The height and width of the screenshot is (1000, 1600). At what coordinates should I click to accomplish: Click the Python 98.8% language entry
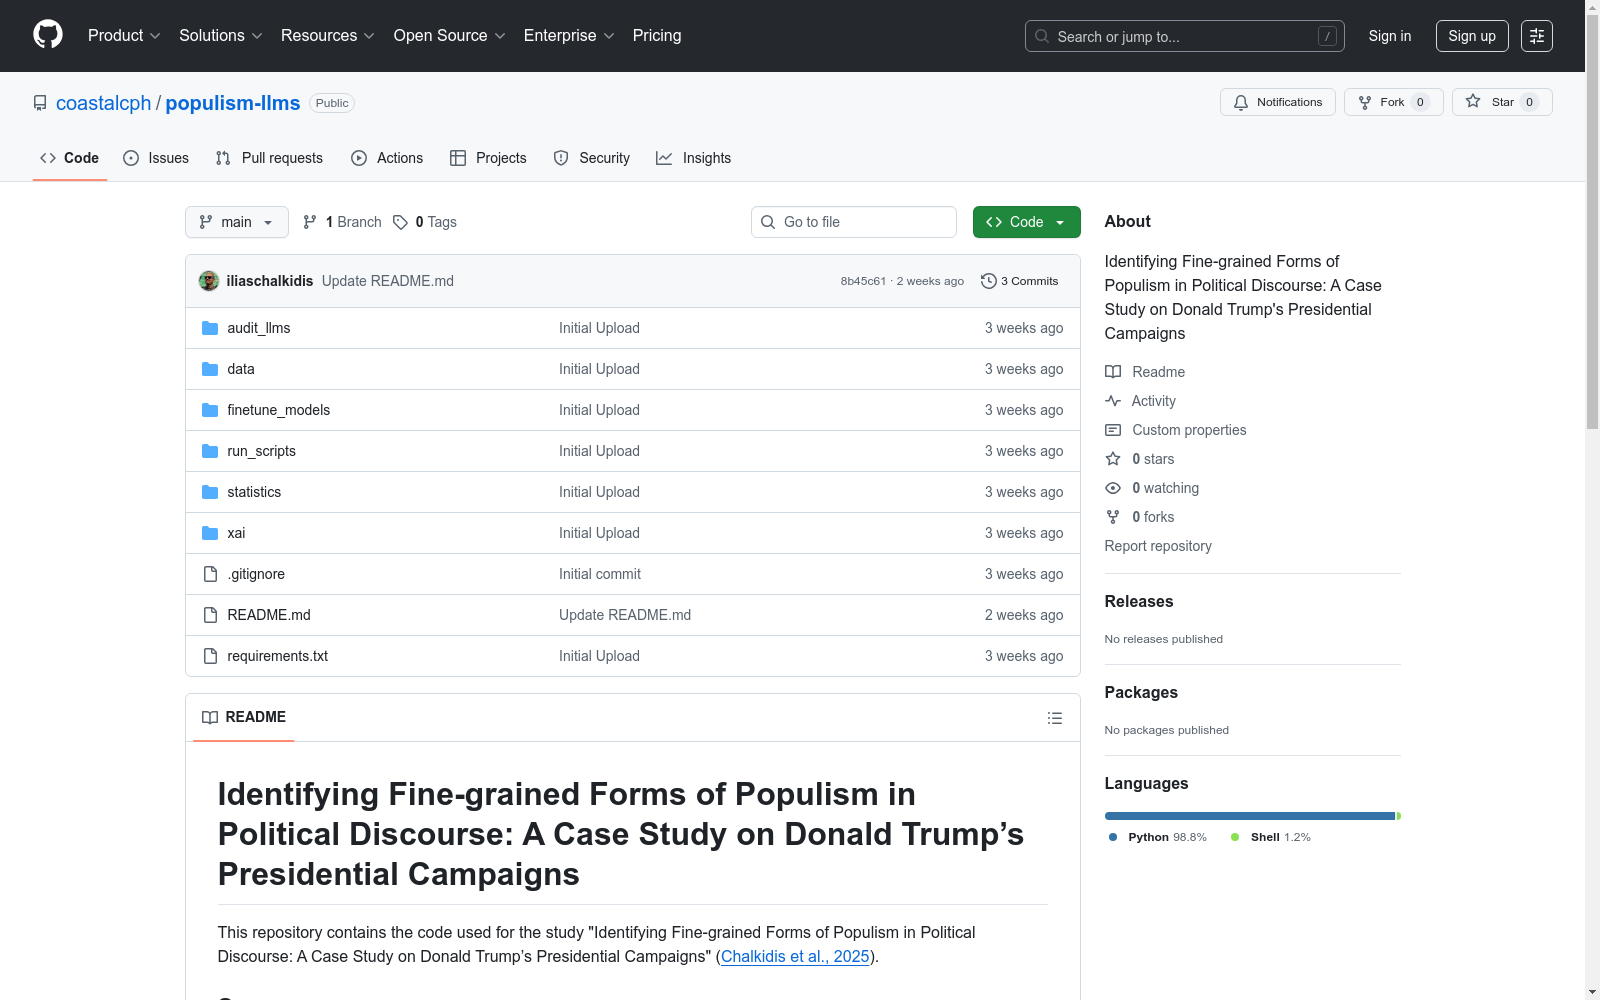pos(1158,837)
